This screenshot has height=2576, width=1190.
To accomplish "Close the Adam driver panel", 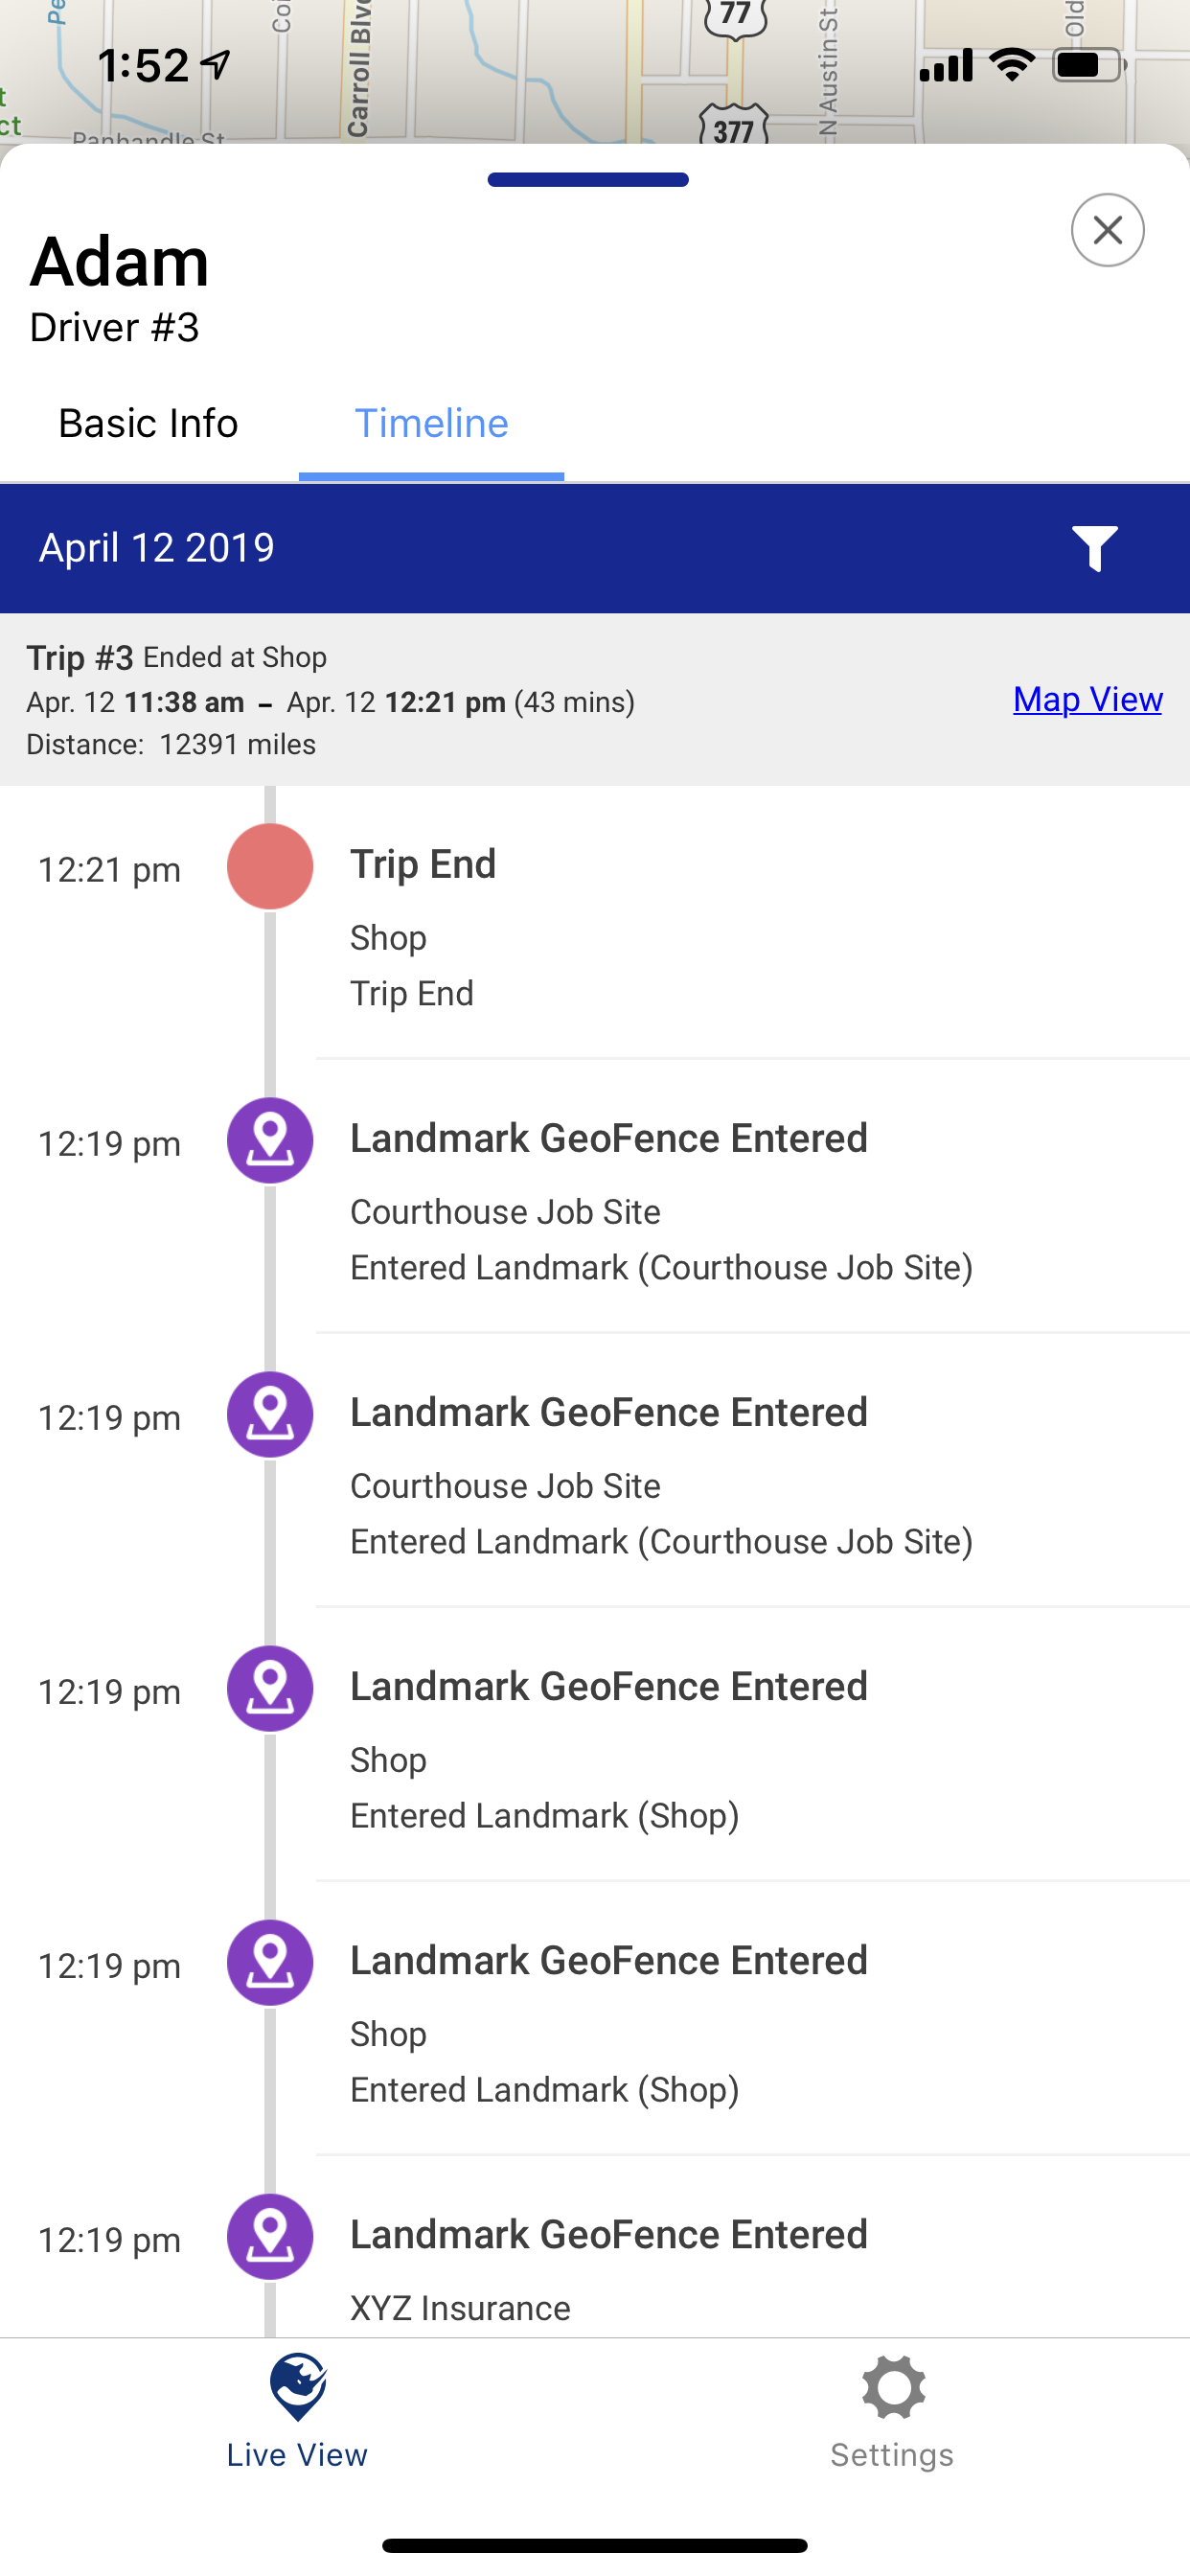I will coord(1107,230).
